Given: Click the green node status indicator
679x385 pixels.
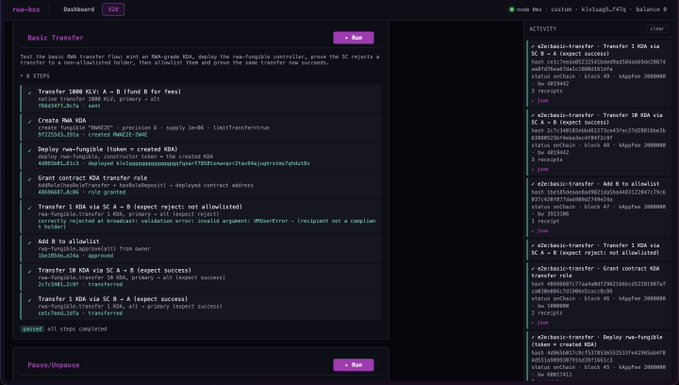Looking at the screenshot, I should click(511, 9).
